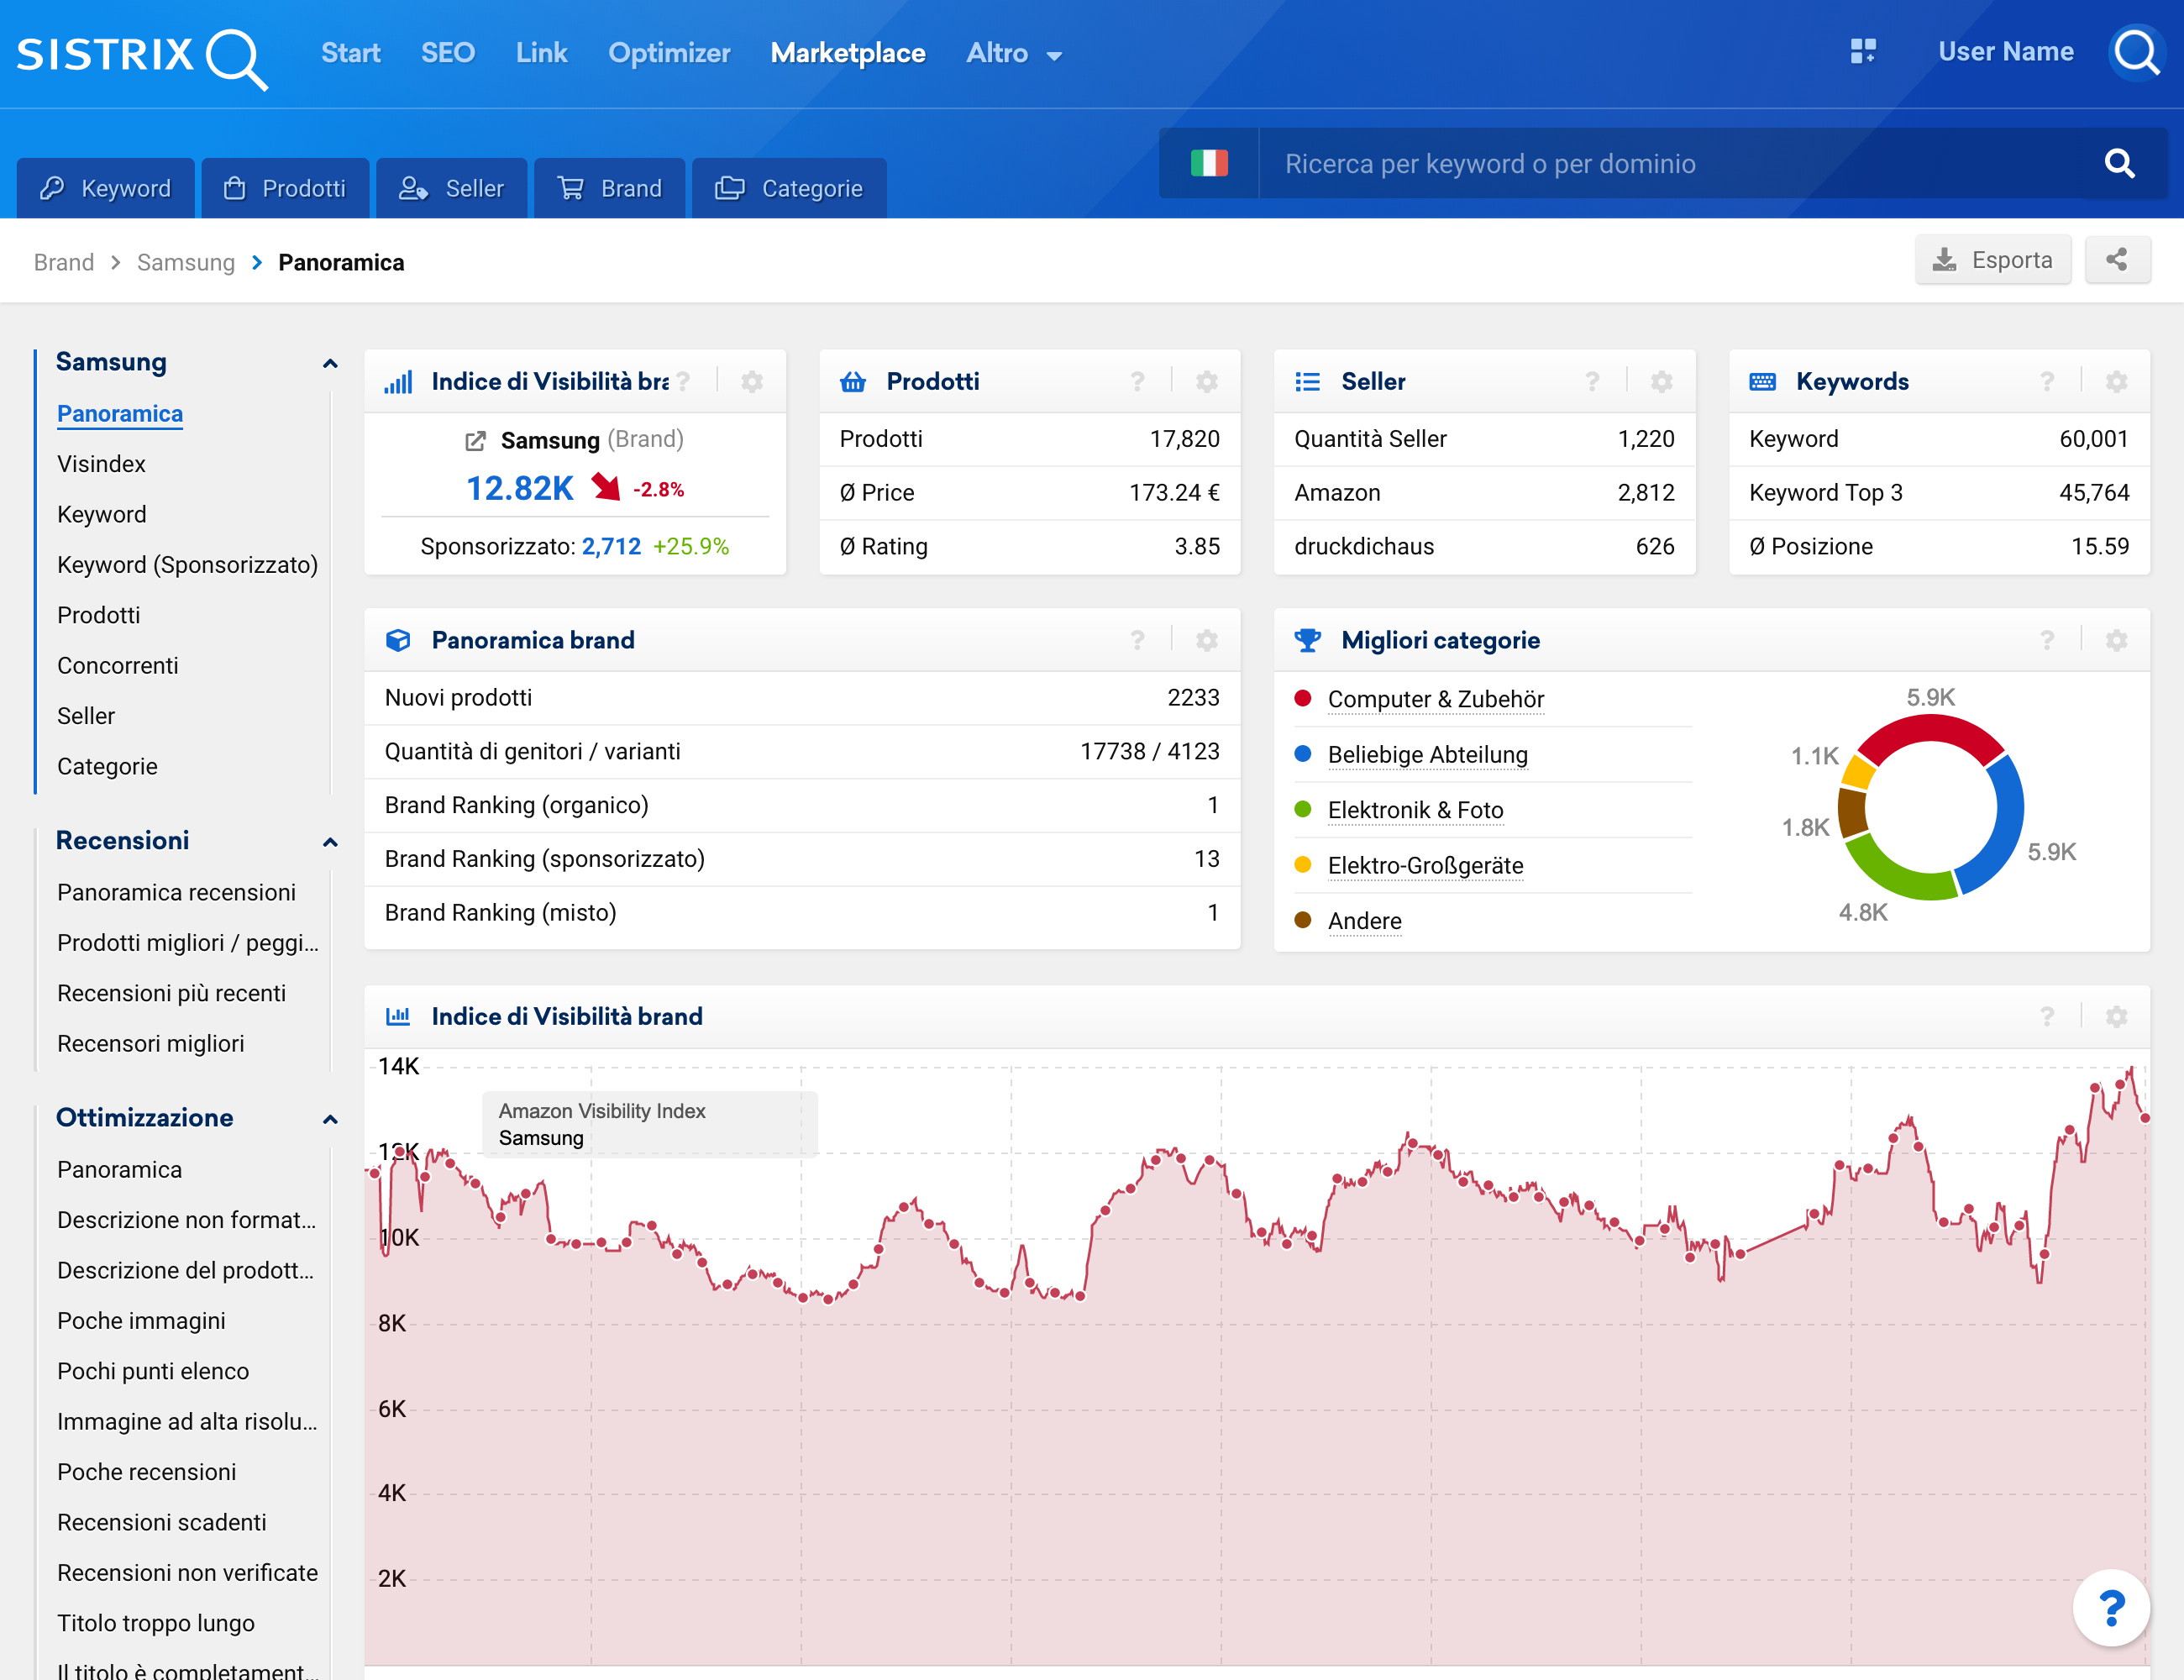Click the floating help question mark button
The image size is (2184, 1680).
tap(2111, 1608)
